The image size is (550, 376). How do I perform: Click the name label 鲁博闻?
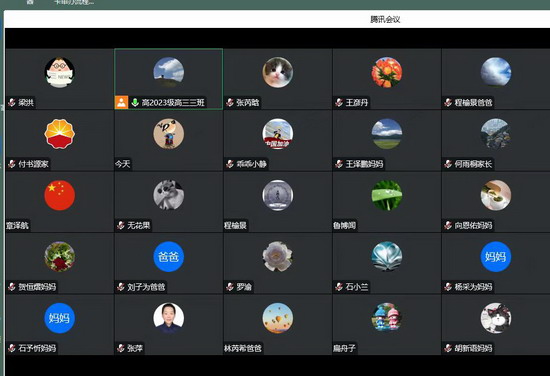coord(344,225)
